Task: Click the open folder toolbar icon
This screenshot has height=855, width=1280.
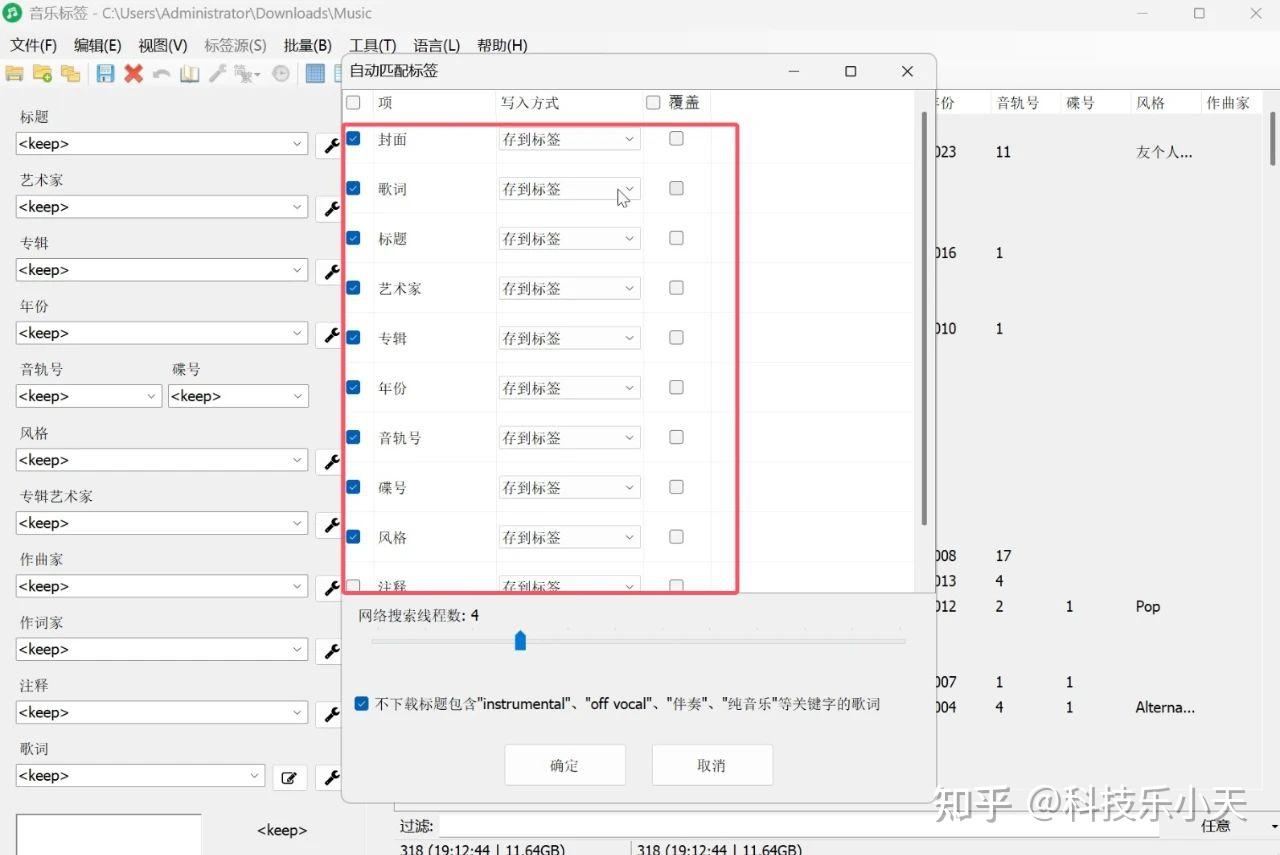Action: (14, 73)
